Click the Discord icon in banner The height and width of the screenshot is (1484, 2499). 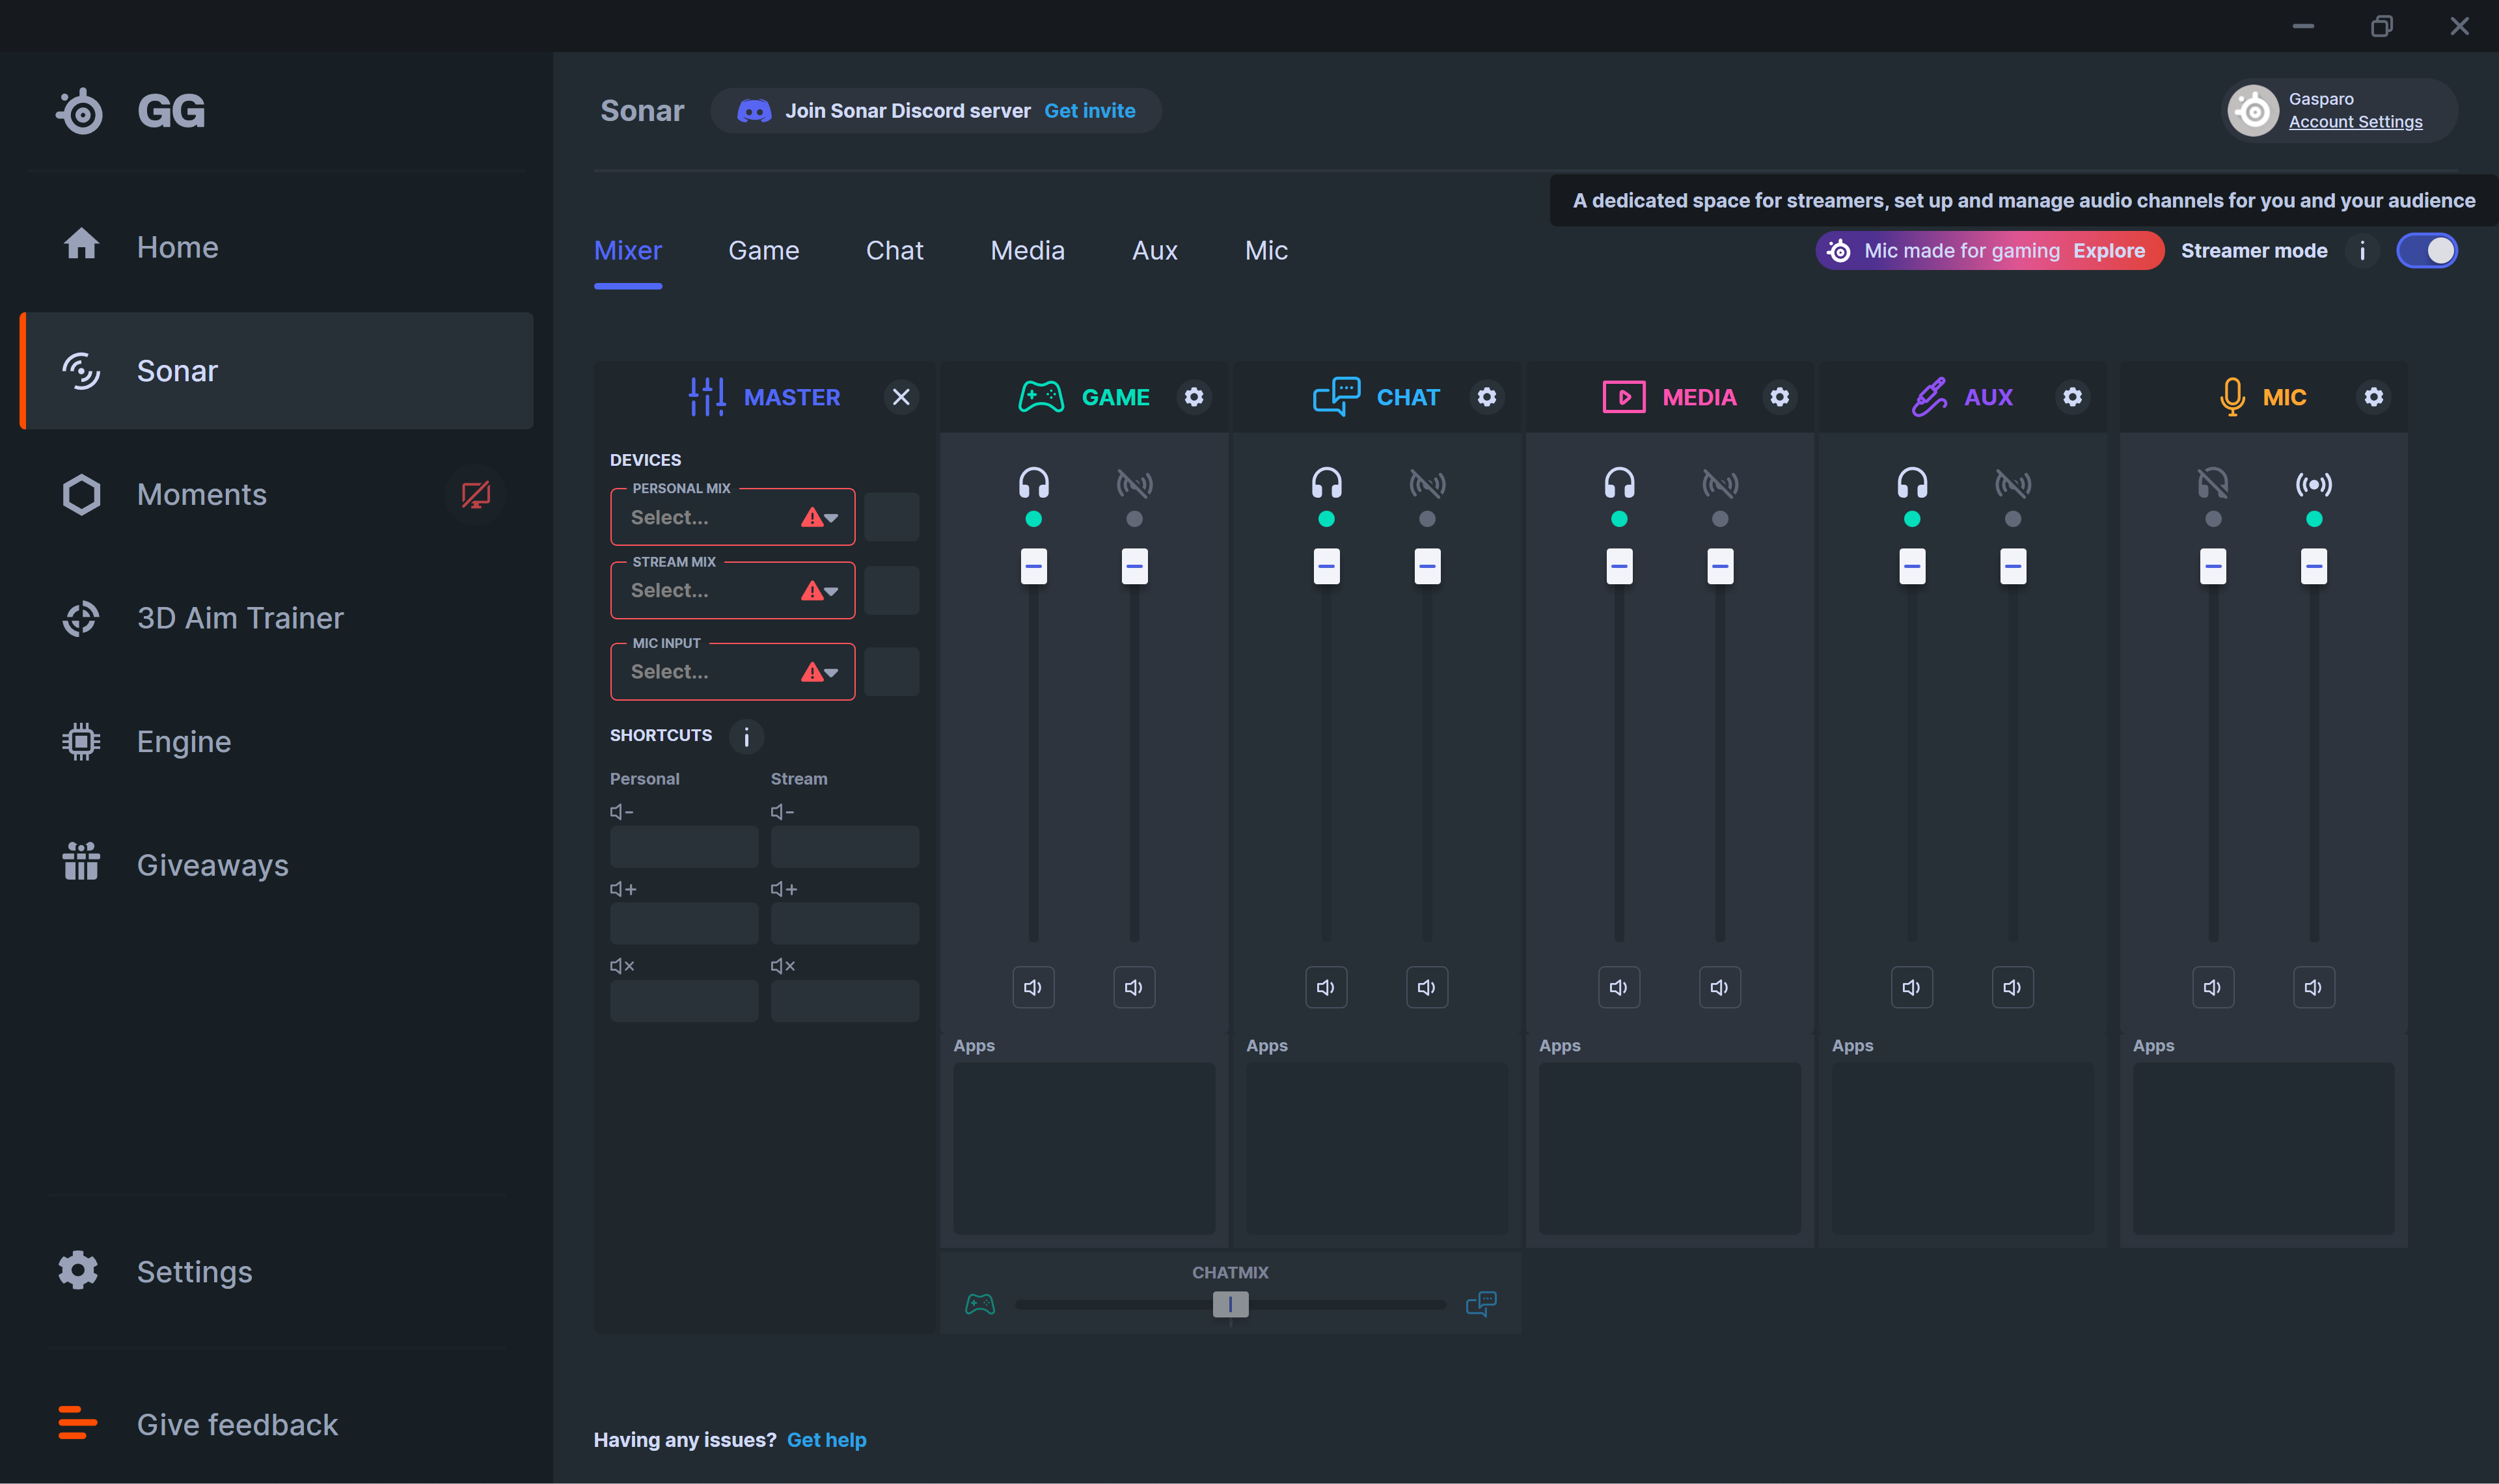754,111
